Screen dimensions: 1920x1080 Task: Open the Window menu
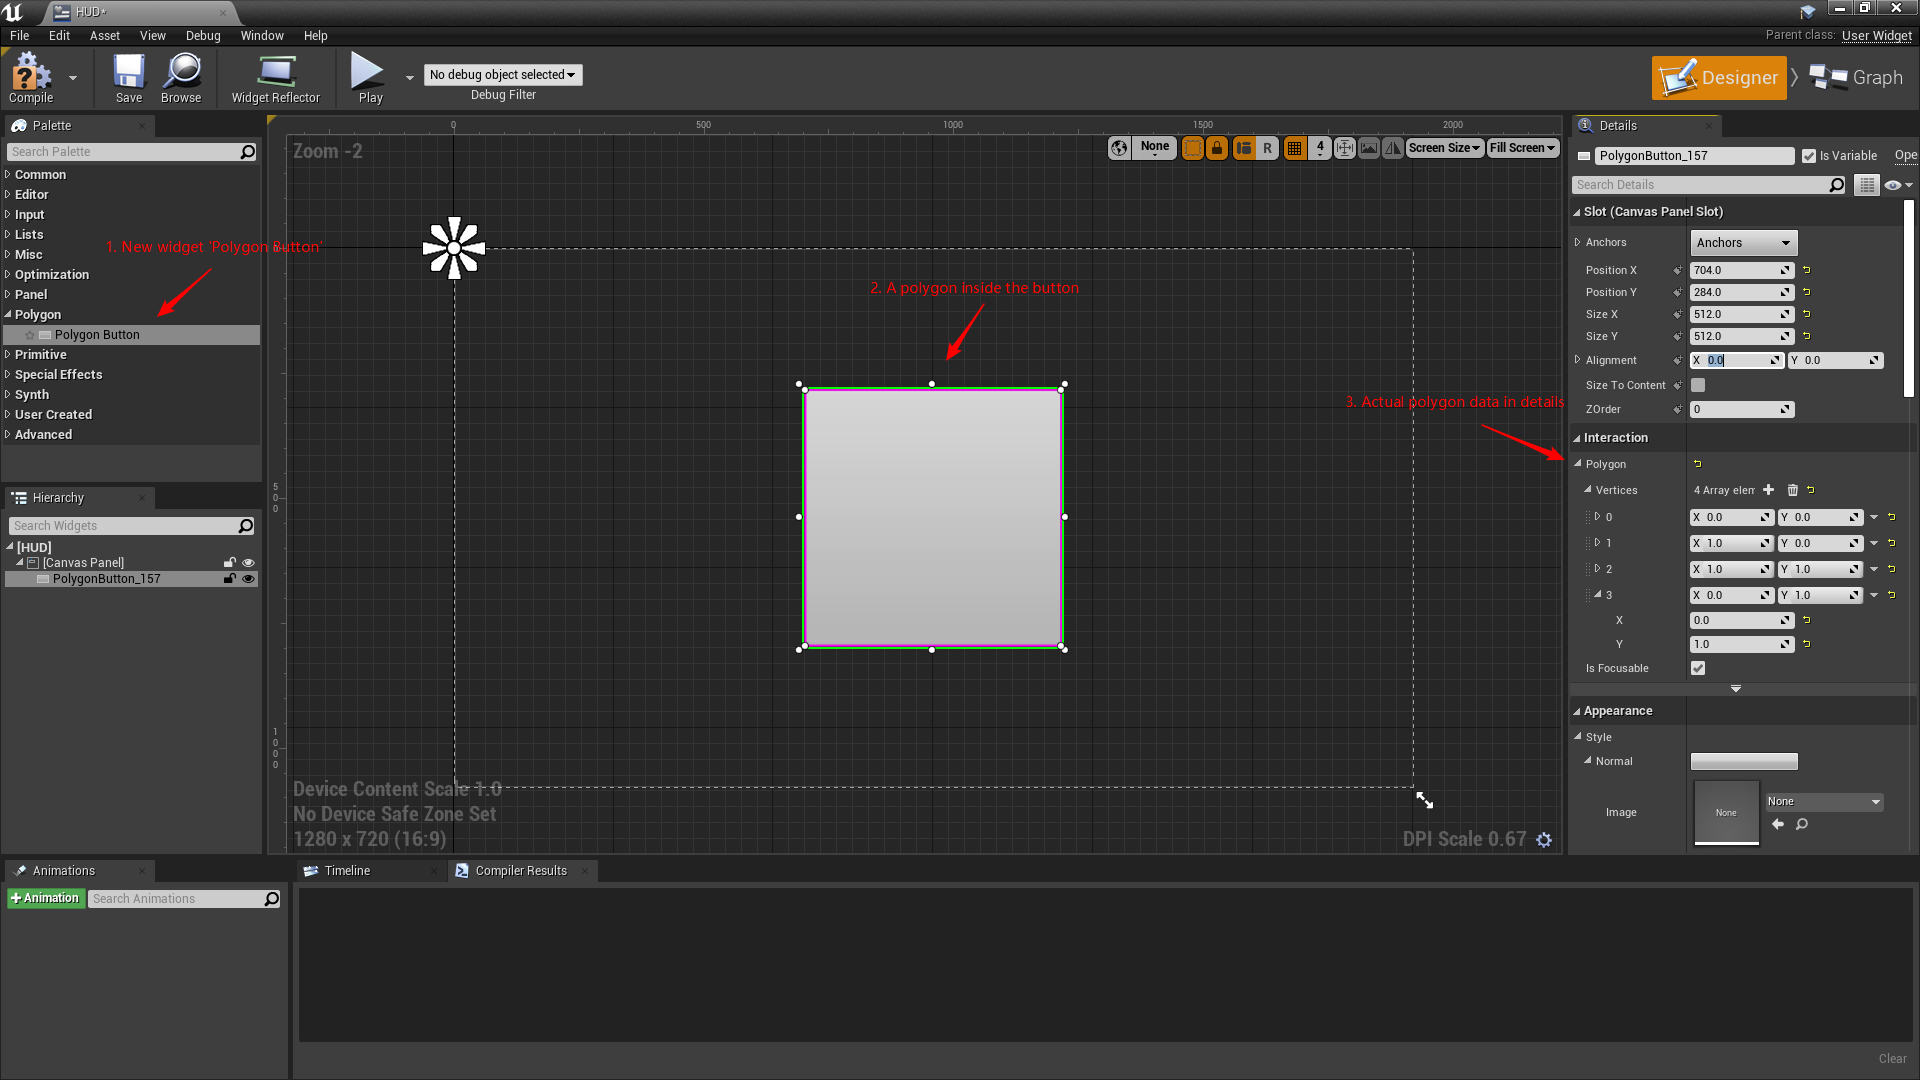[262, 36]
